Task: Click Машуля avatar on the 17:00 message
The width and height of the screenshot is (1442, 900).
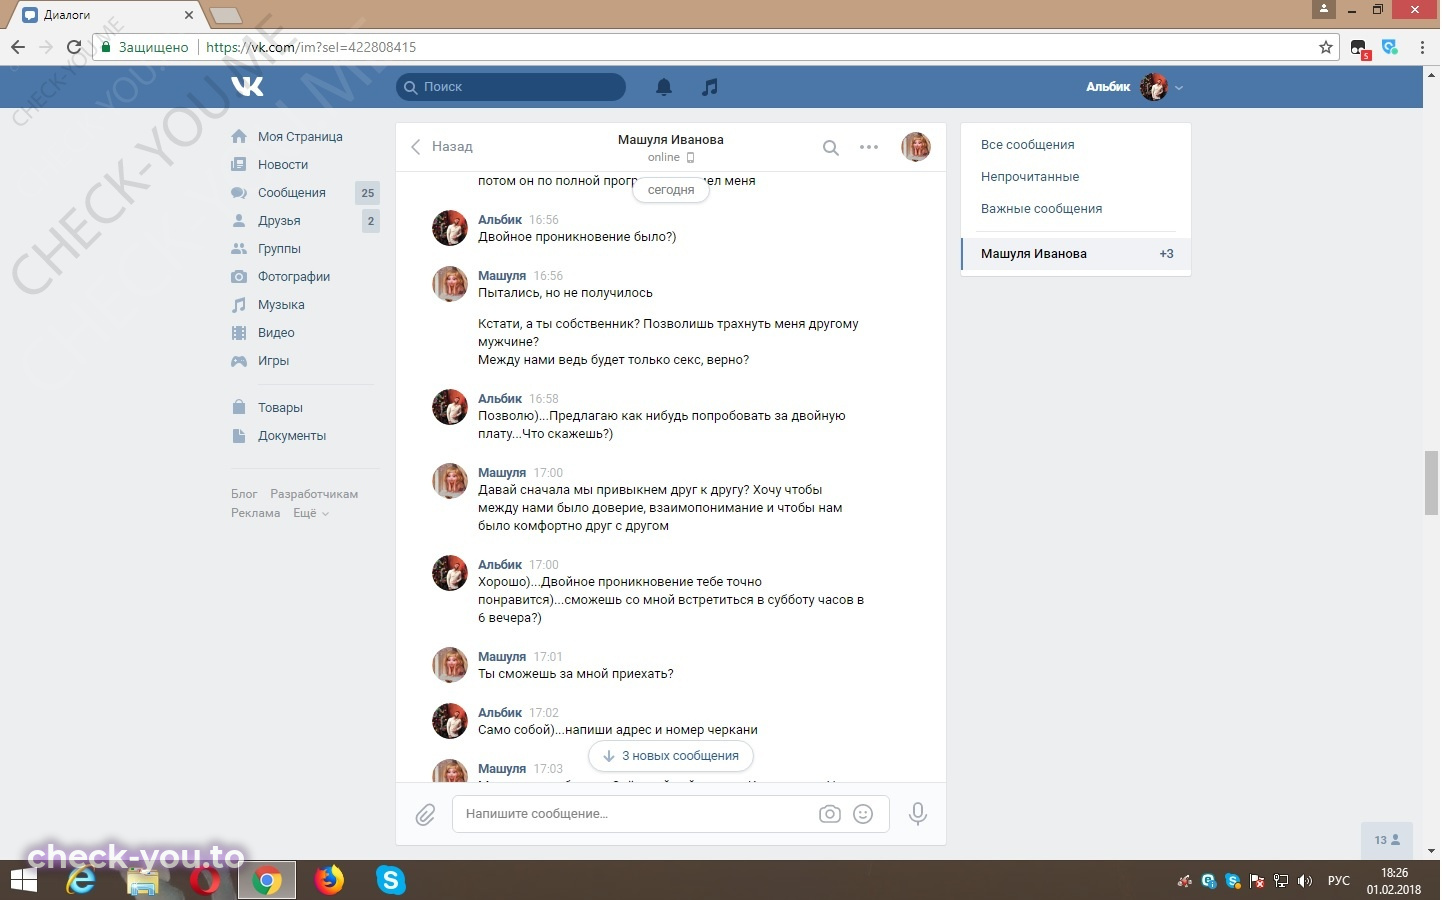Action: pos(450,481)
